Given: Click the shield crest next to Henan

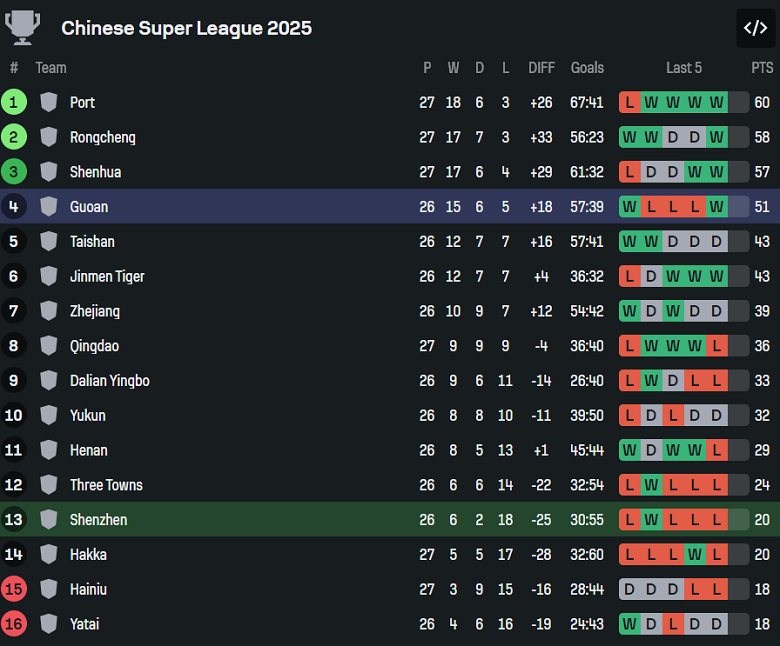Looking at the screenshot, I should (49, 450).
